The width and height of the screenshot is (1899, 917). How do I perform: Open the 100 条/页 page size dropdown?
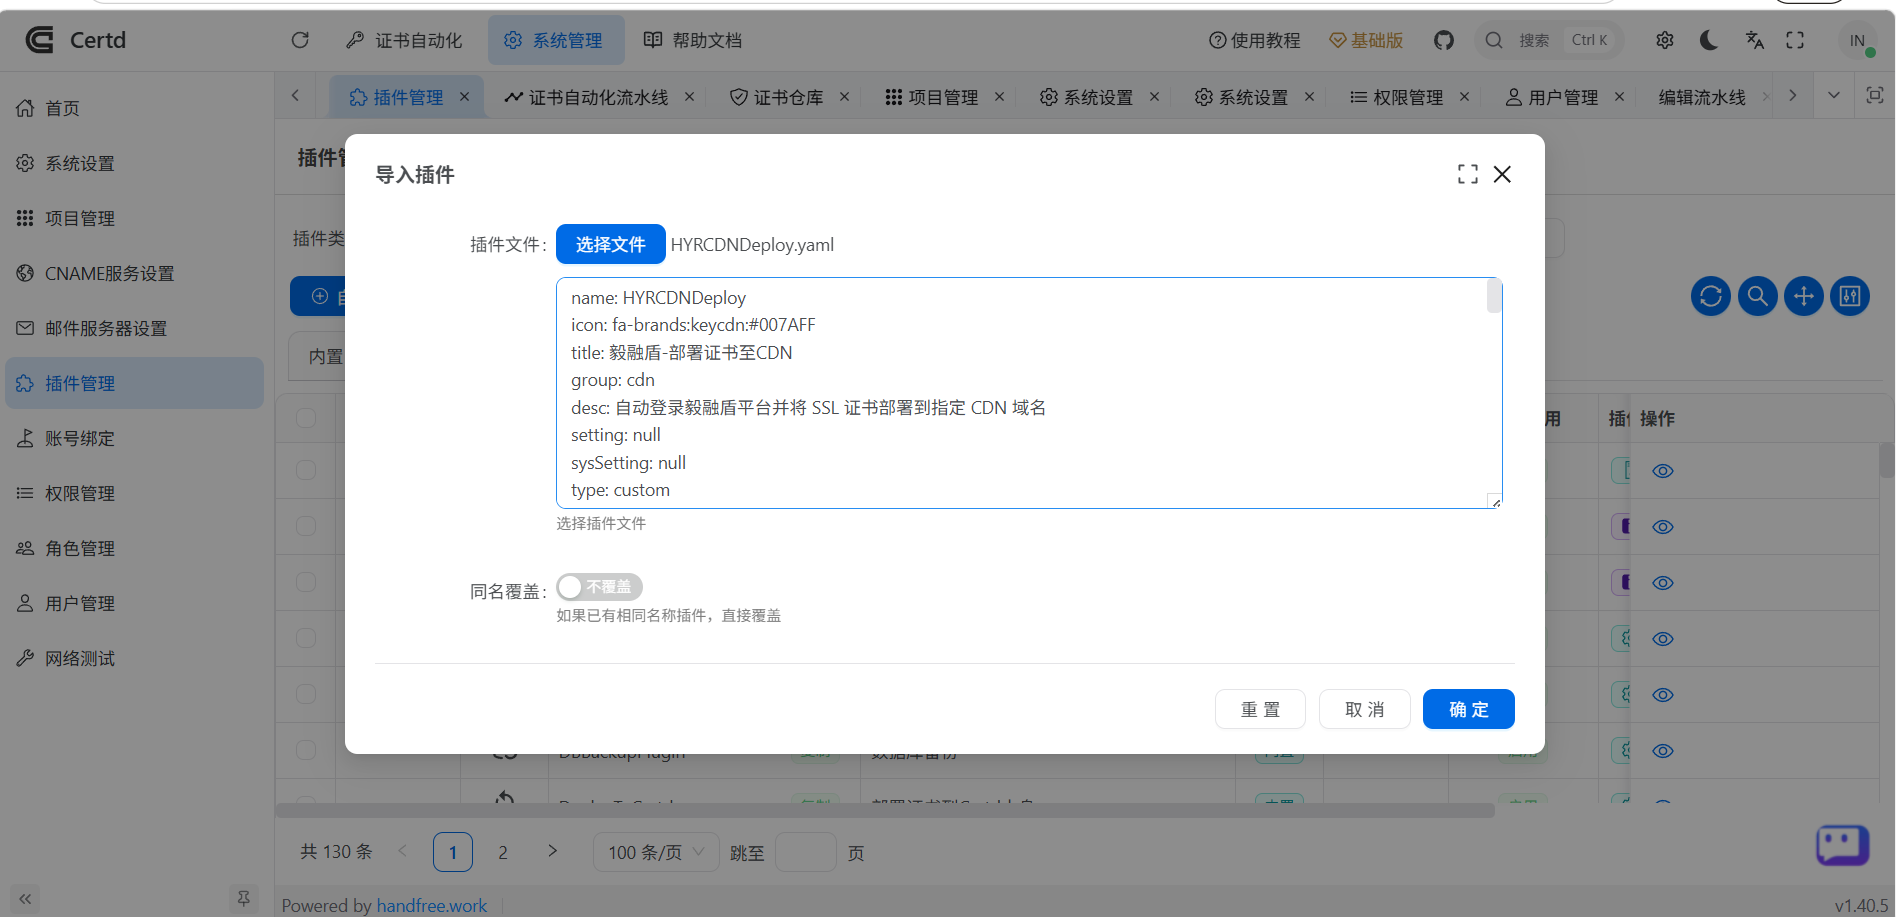coord(656,852)
